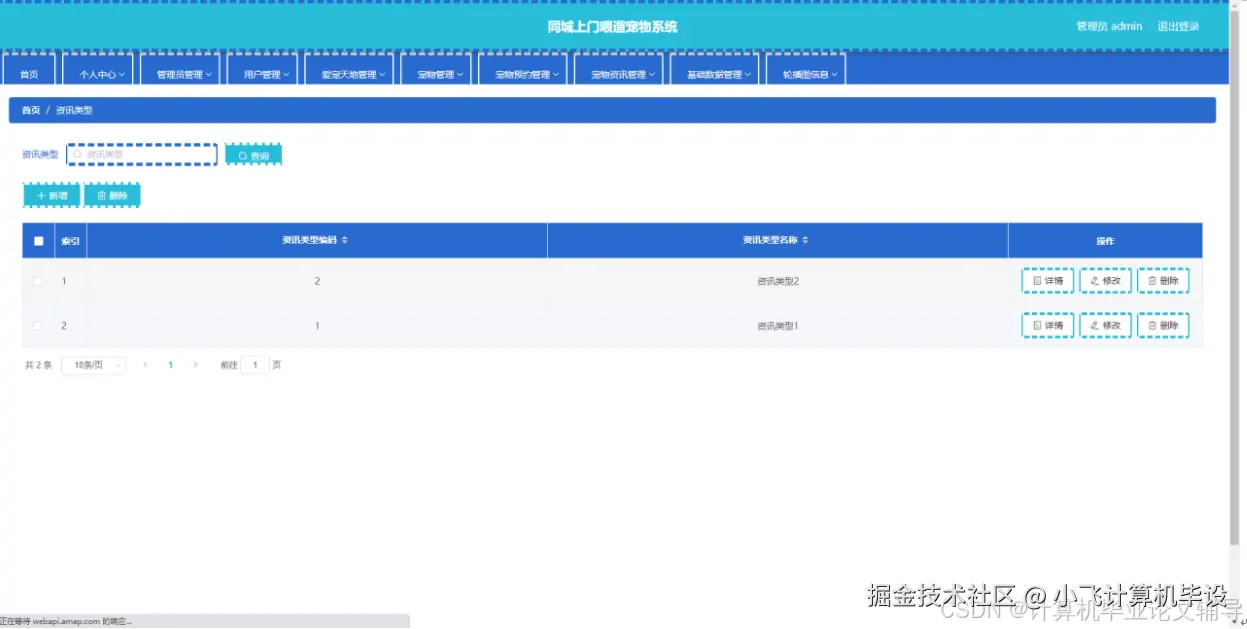This screenshot has height=629, width=1247.
Task: Select page 1 in pagination
Action: 170,365
